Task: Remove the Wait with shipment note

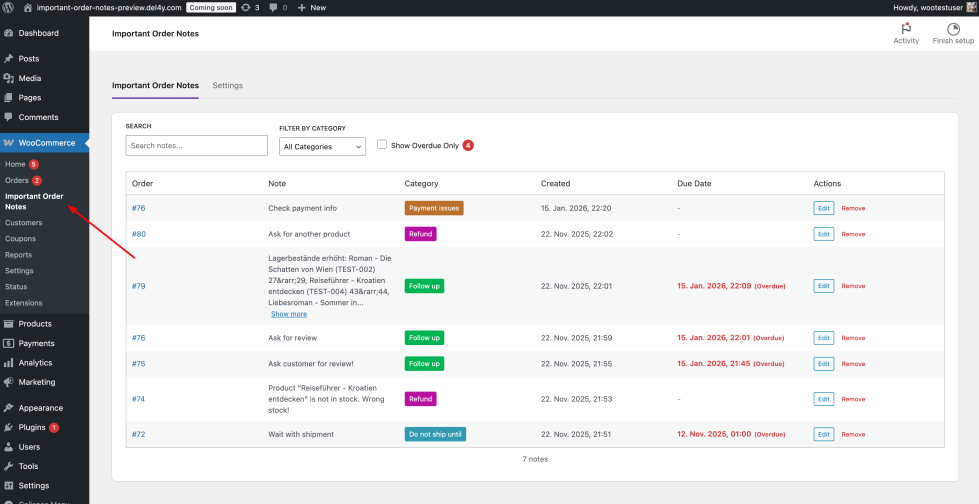Action: pos(853,434)
